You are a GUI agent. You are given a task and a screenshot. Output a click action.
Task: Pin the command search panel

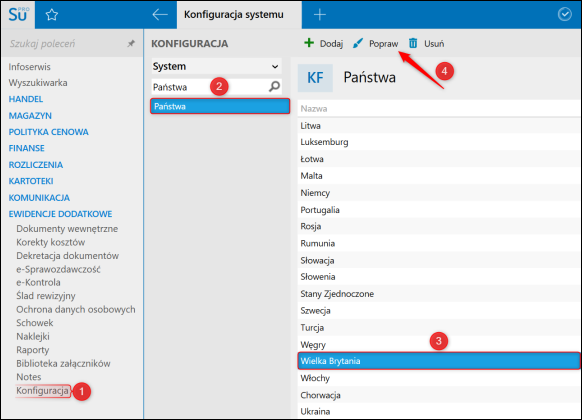pos(131,43)
